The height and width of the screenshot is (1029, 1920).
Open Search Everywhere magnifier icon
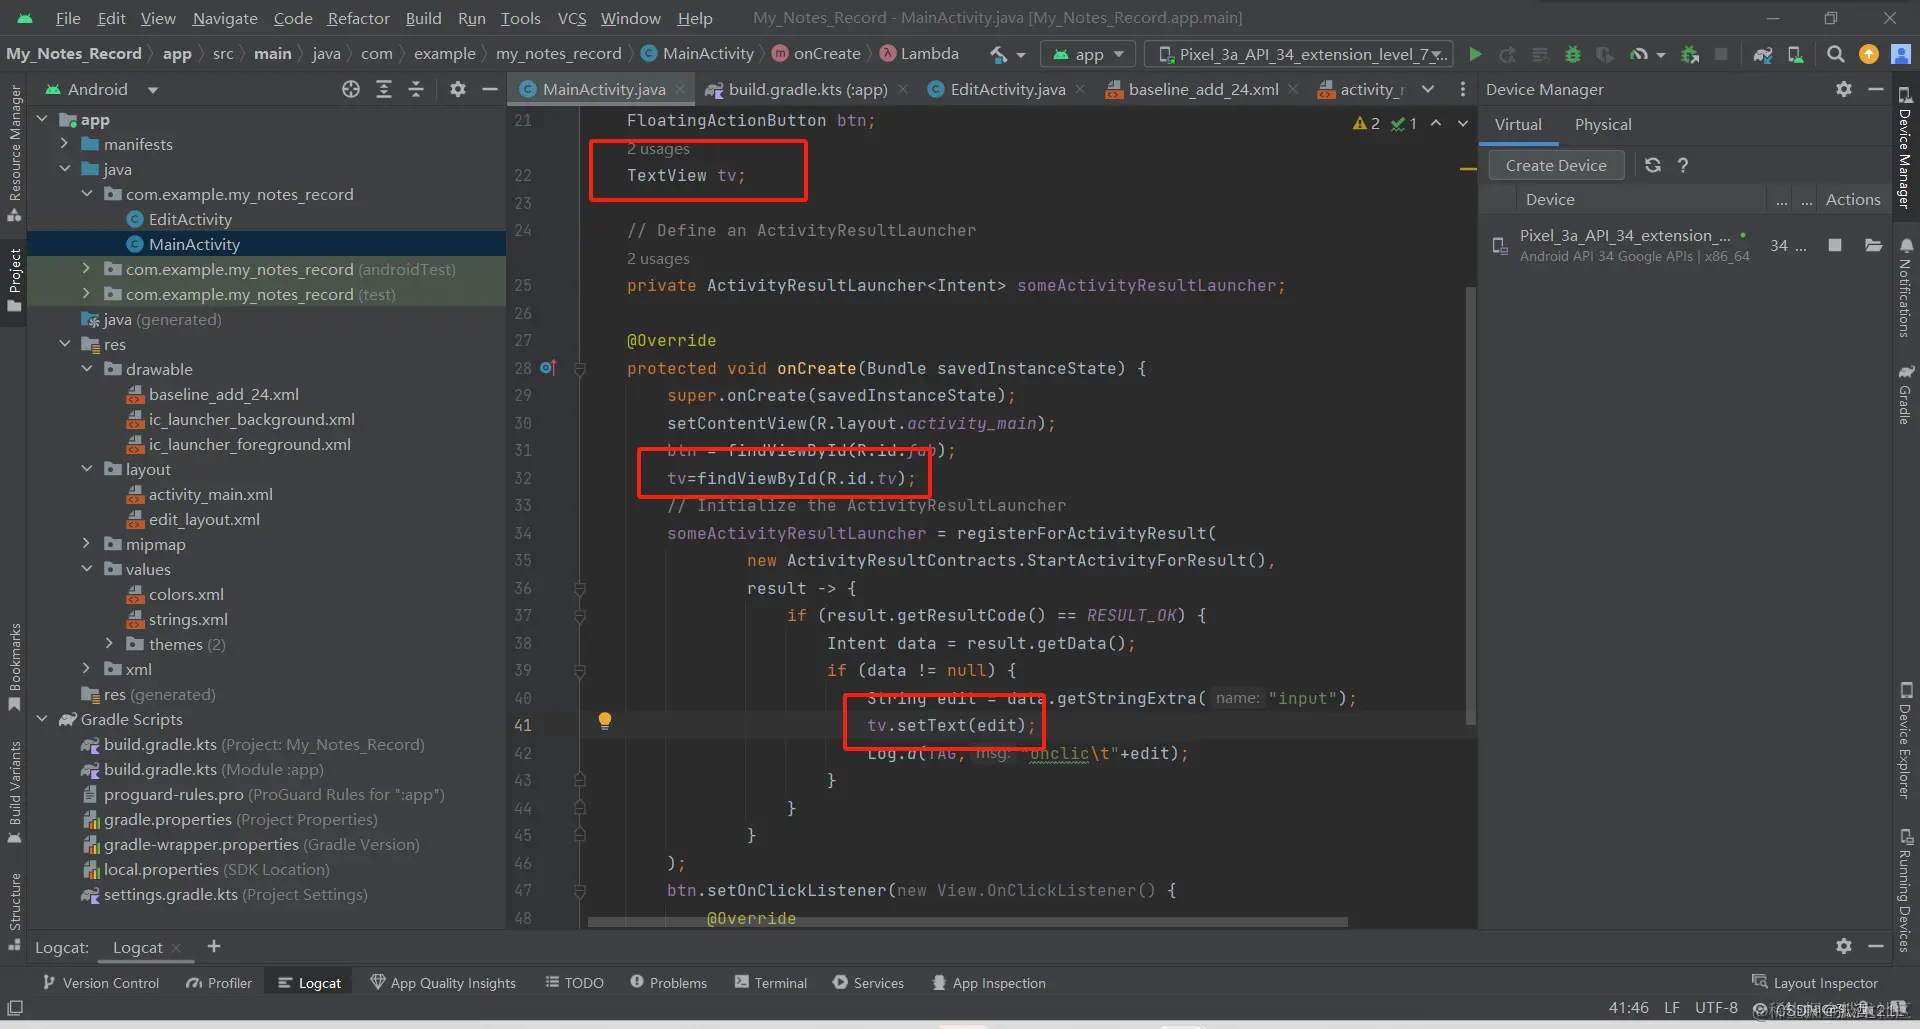click(1835, 54)
